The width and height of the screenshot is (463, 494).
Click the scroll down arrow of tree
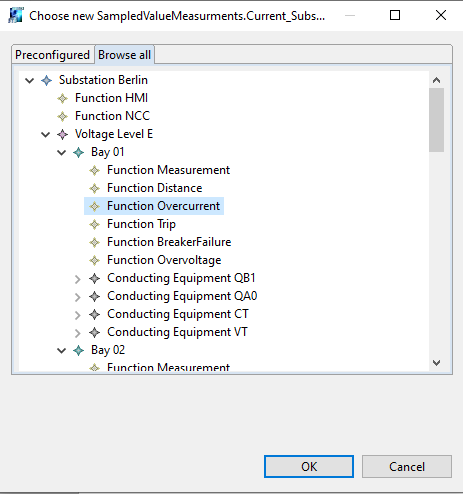(436, 363)
